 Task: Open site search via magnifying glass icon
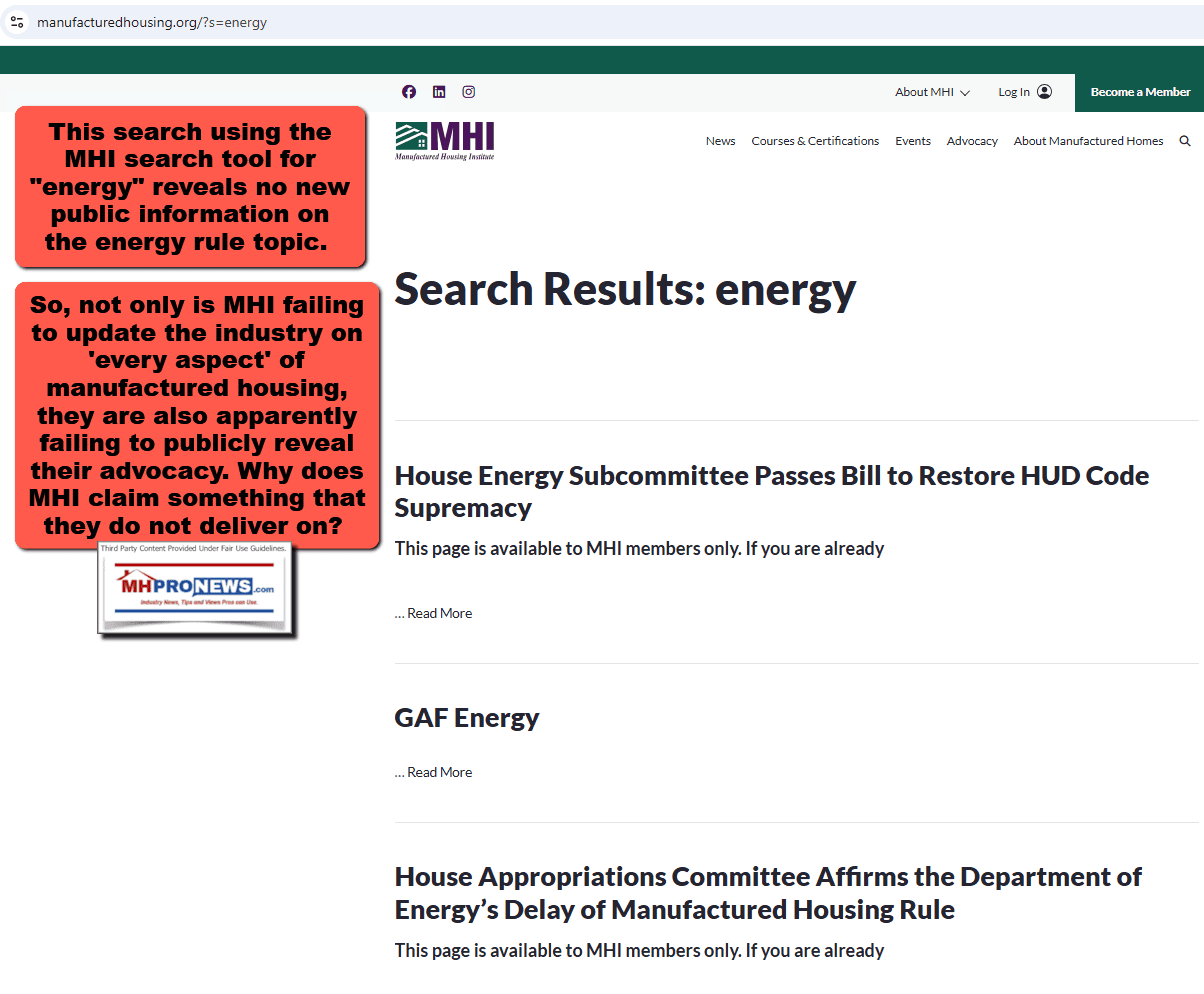click(x=1185, y=141)
